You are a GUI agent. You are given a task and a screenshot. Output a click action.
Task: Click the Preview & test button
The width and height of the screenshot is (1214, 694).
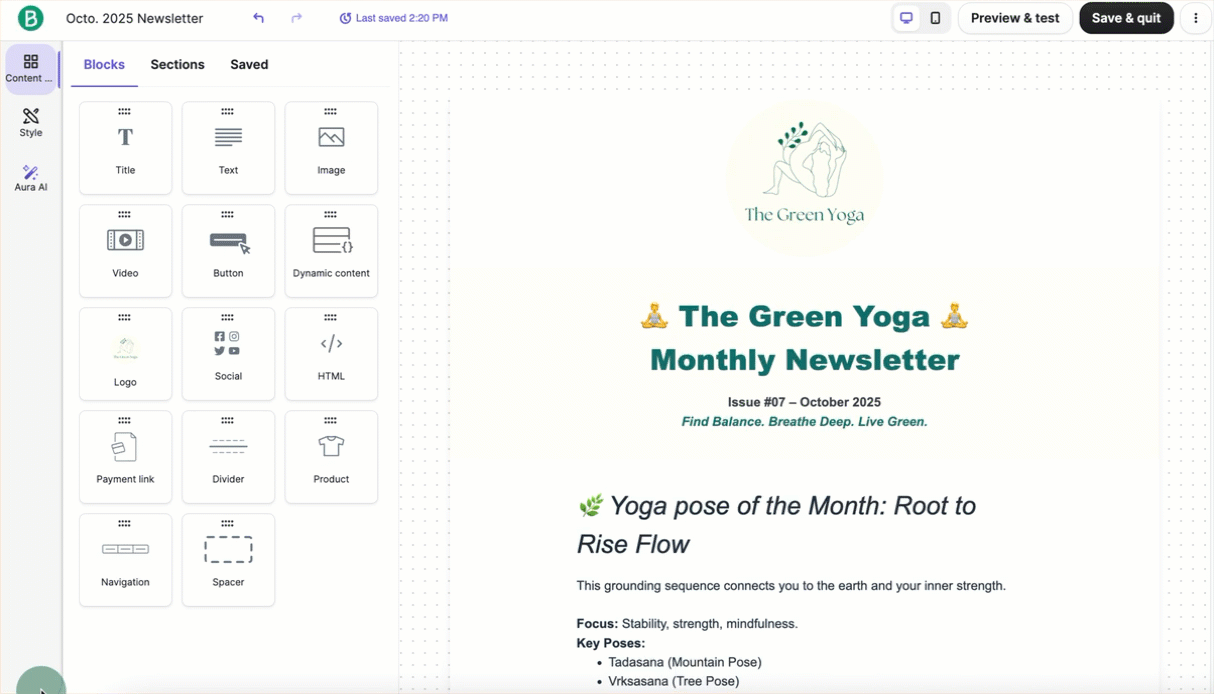tap(1014, 18)
